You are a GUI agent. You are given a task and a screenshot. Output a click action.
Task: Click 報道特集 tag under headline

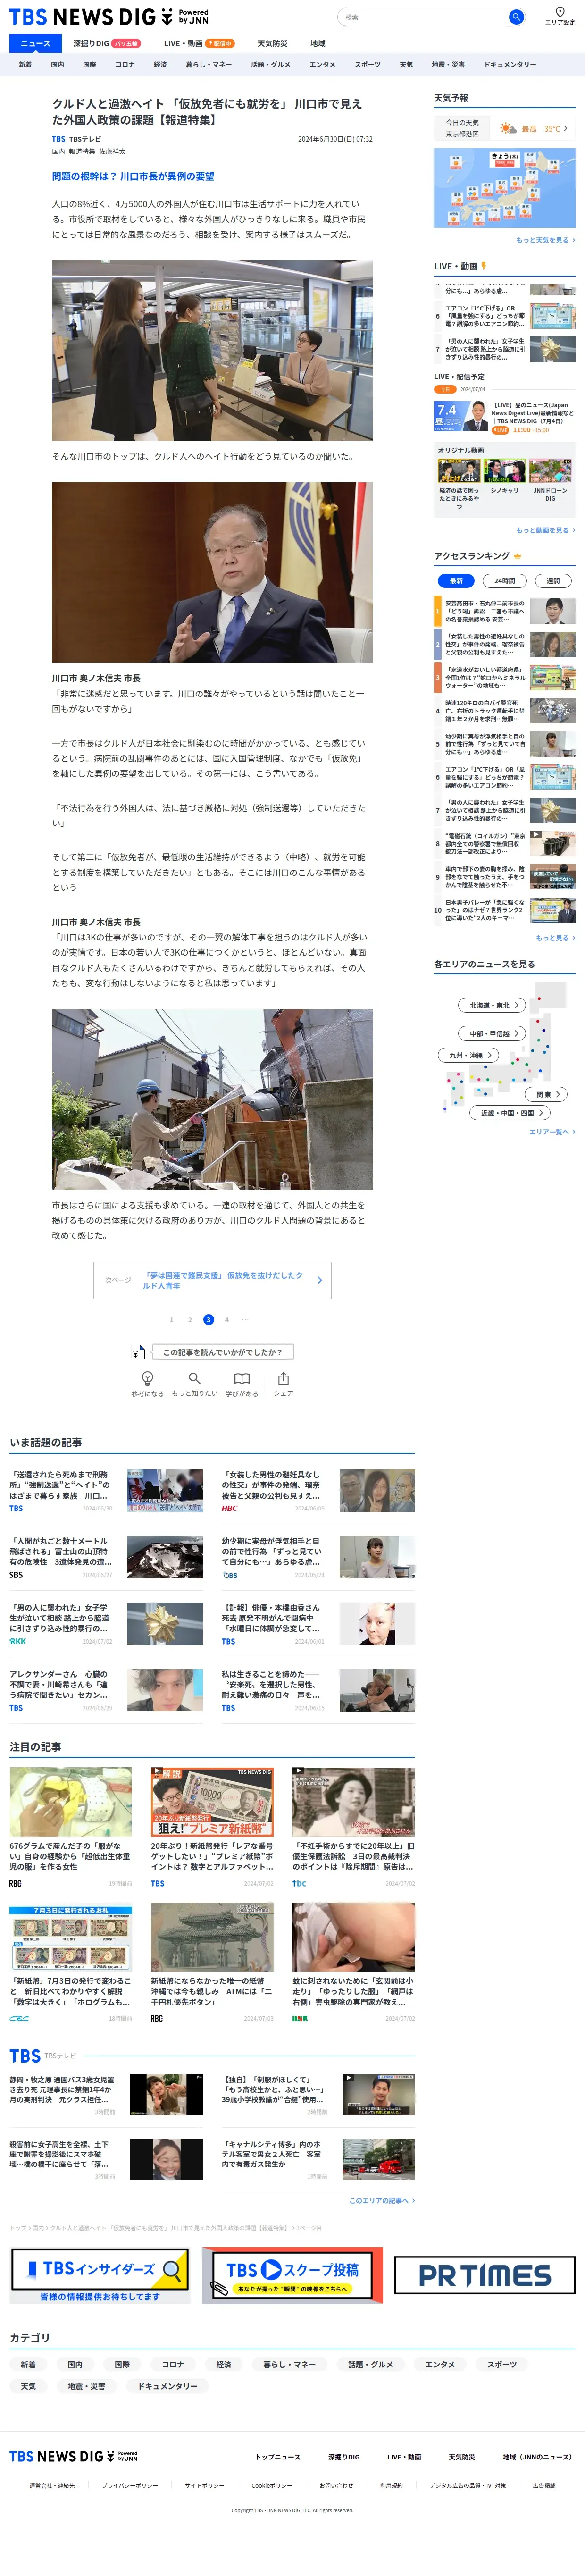[82, 152]
